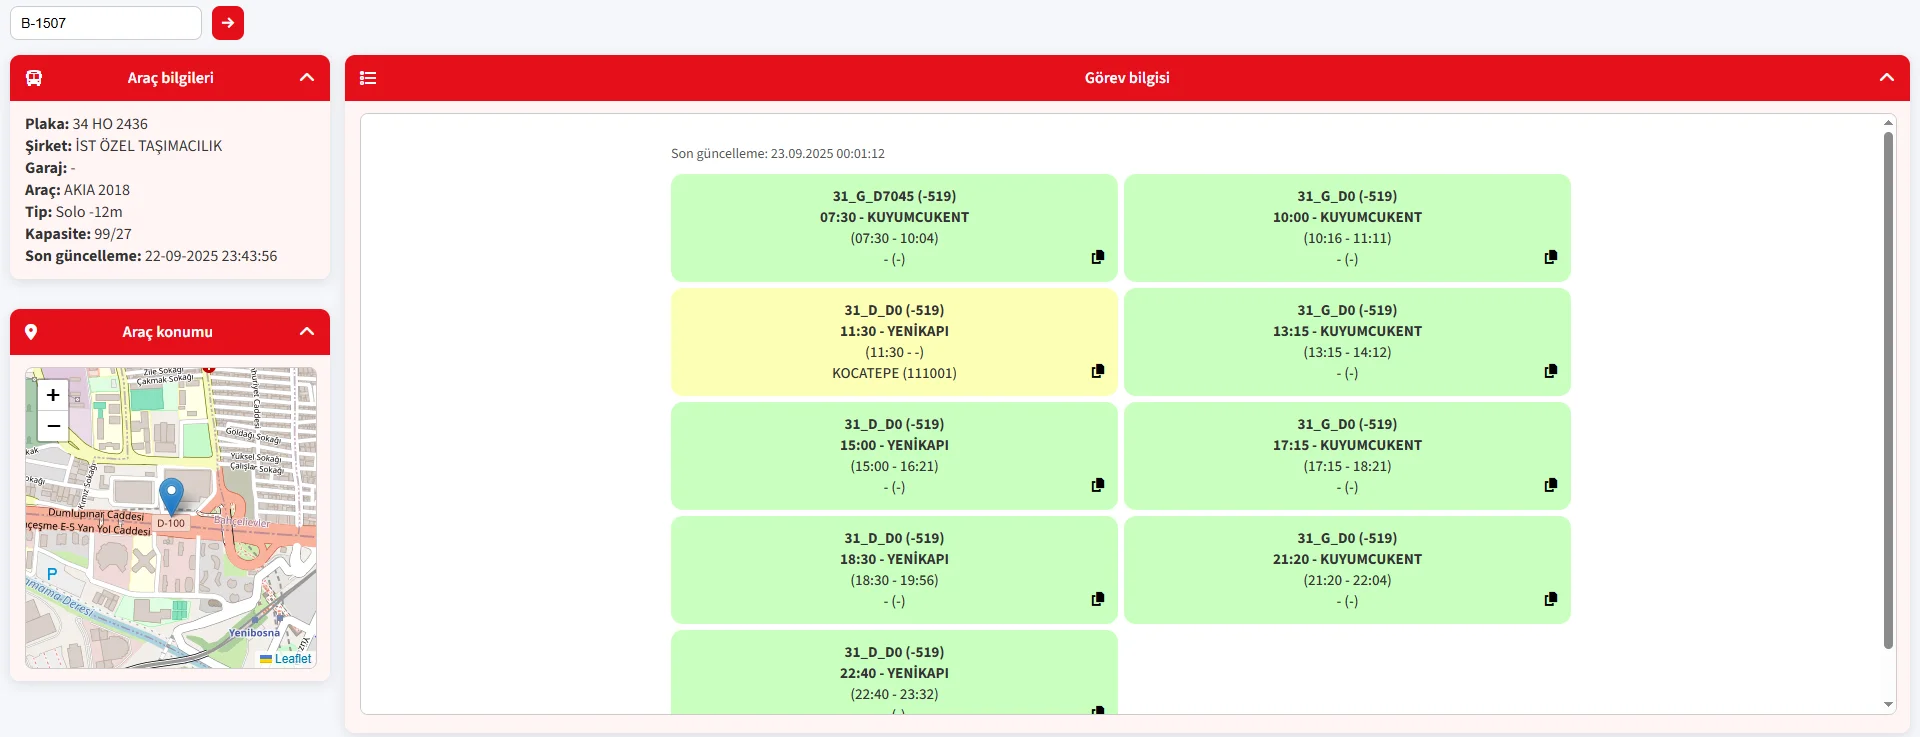Open the Leaflet attribution link
The image size is (1920, 737).
coord(292,659)
